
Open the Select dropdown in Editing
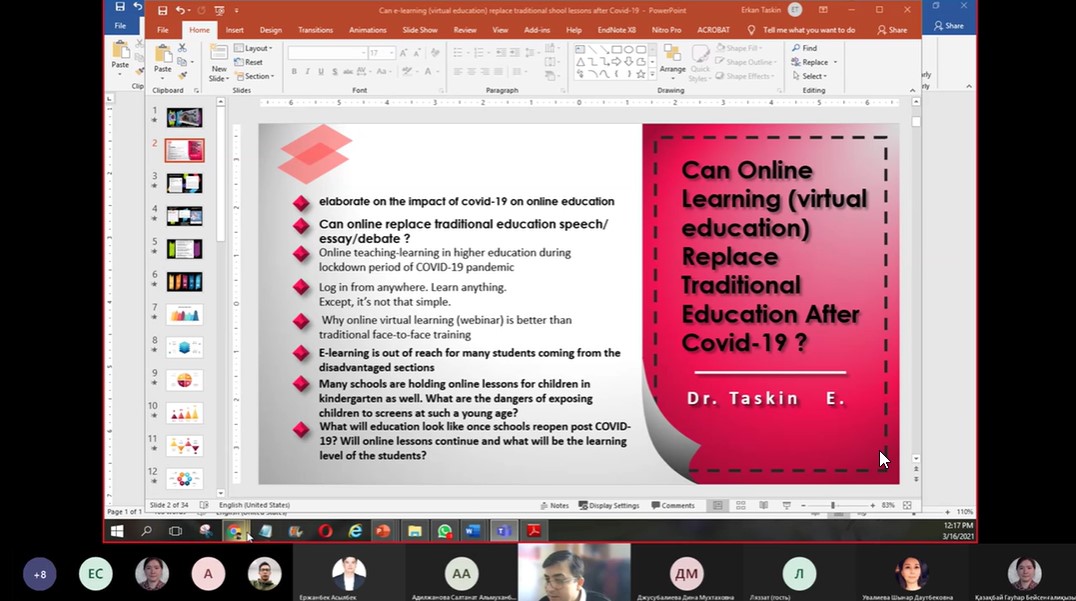810,76
